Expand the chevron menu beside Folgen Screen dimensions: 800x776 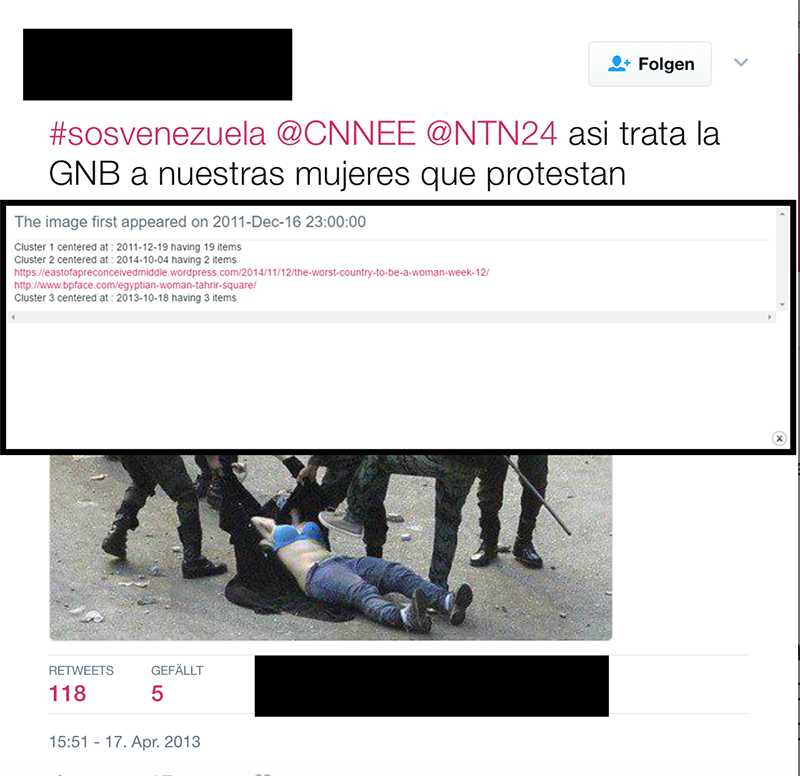click(x=741, y=62)
